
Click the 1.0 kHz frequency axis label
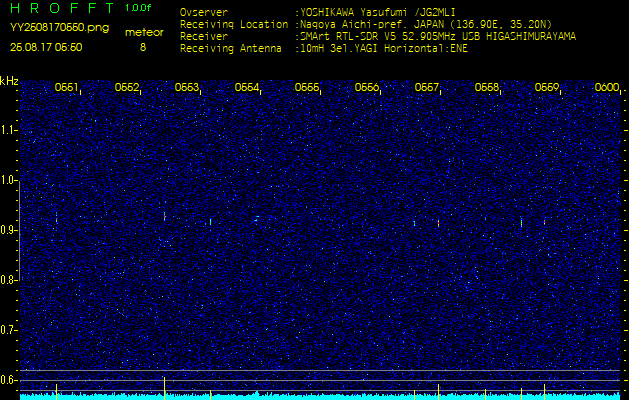tap(8, 180)
